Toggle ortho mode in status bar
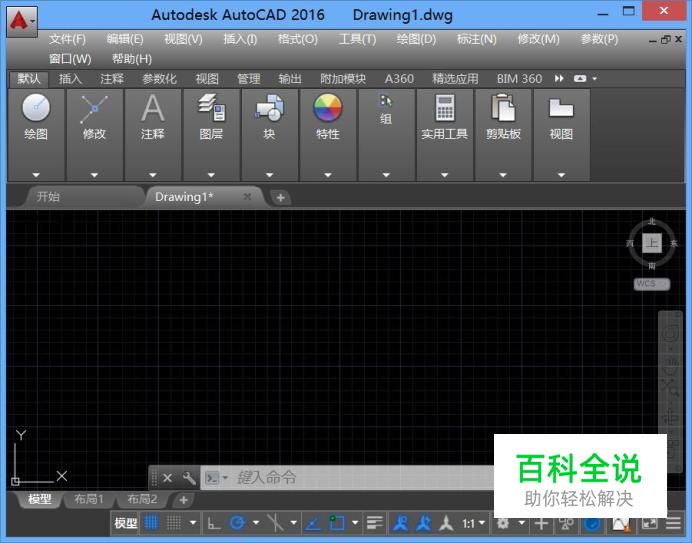Viewport: 692px width, 543px height. 214,523
